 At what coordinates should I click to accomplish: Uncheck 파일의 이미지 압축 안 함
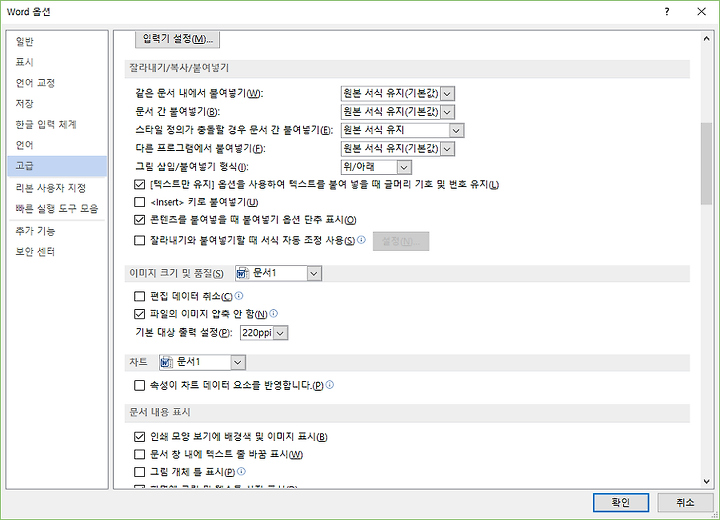[139, 314]
